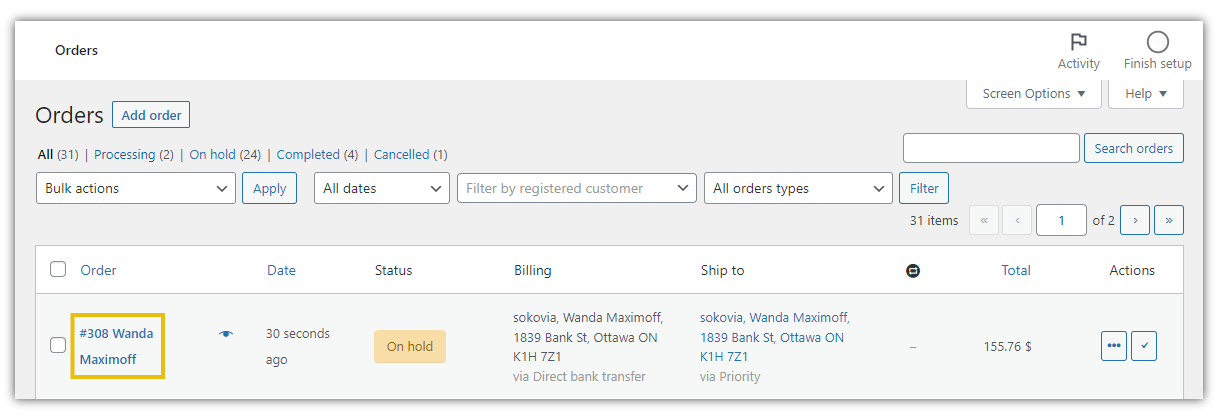Open the Activity flag icon
Image resolution: width=1218 pixels, height=417 pixels.
tap(1078, 42)
